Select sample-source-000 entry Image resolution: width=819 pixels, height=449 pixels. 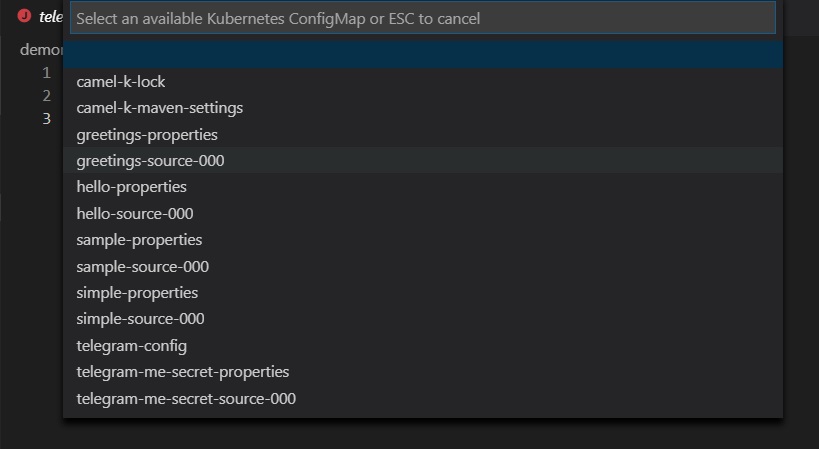(423, 266)
